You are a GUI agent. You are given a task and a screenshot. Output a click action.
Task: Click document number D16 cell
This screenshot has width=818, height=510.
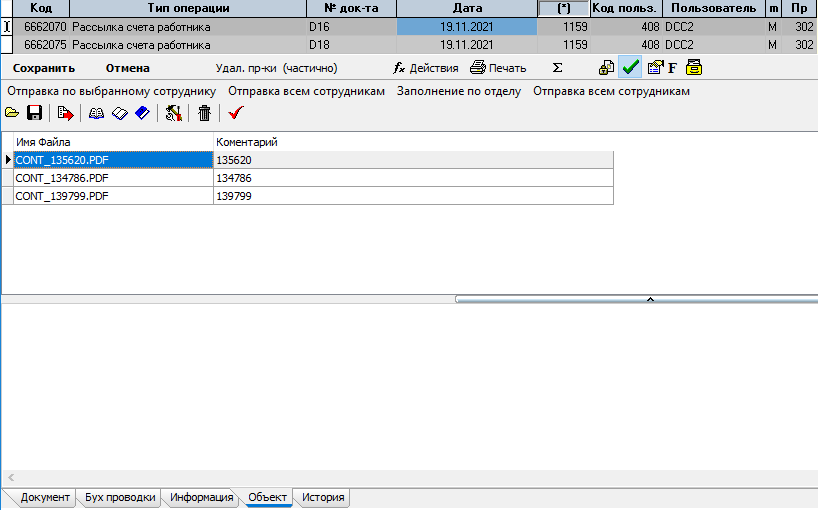pyautogui.click(x=352, y=27)
